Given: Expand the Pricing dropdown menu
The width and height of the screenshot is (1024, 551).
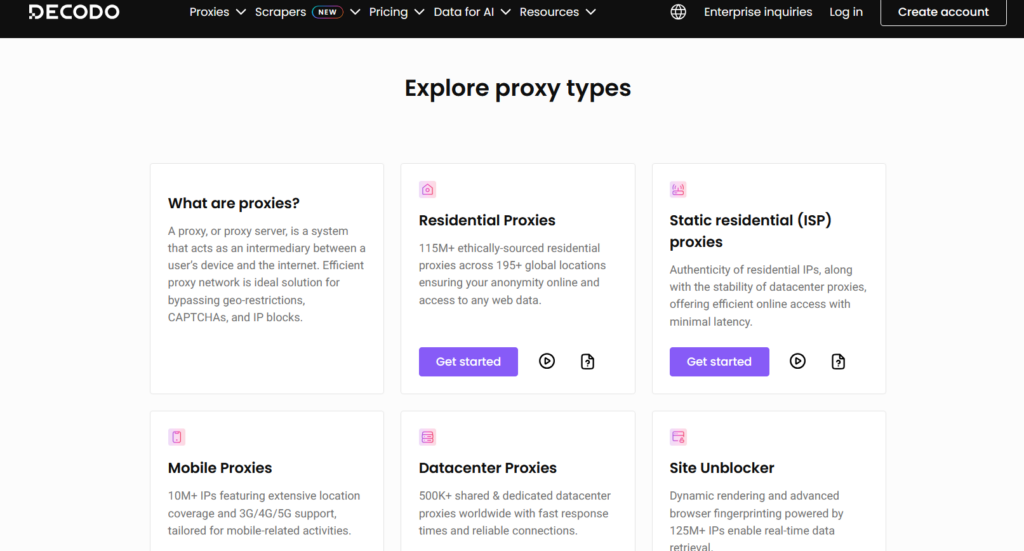Looking at the screenshot, I should pyautogui.click(x=396, y=12).
